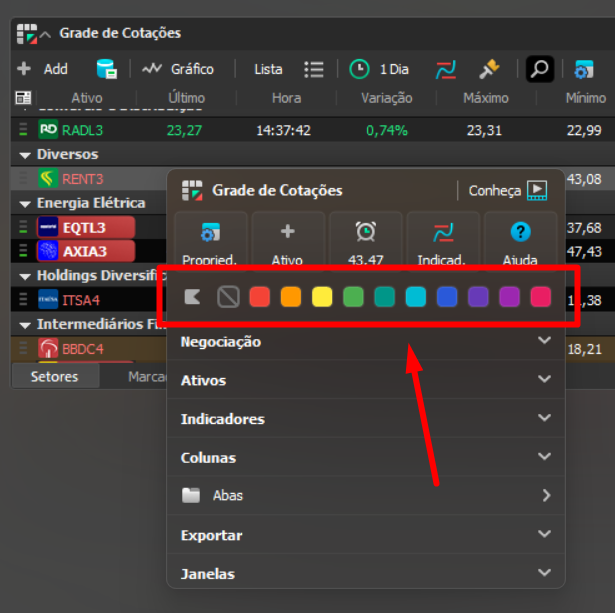This screenshot has height=613, width=615.
Task: Expand the Colunas section
Action: tap(366, 457)
